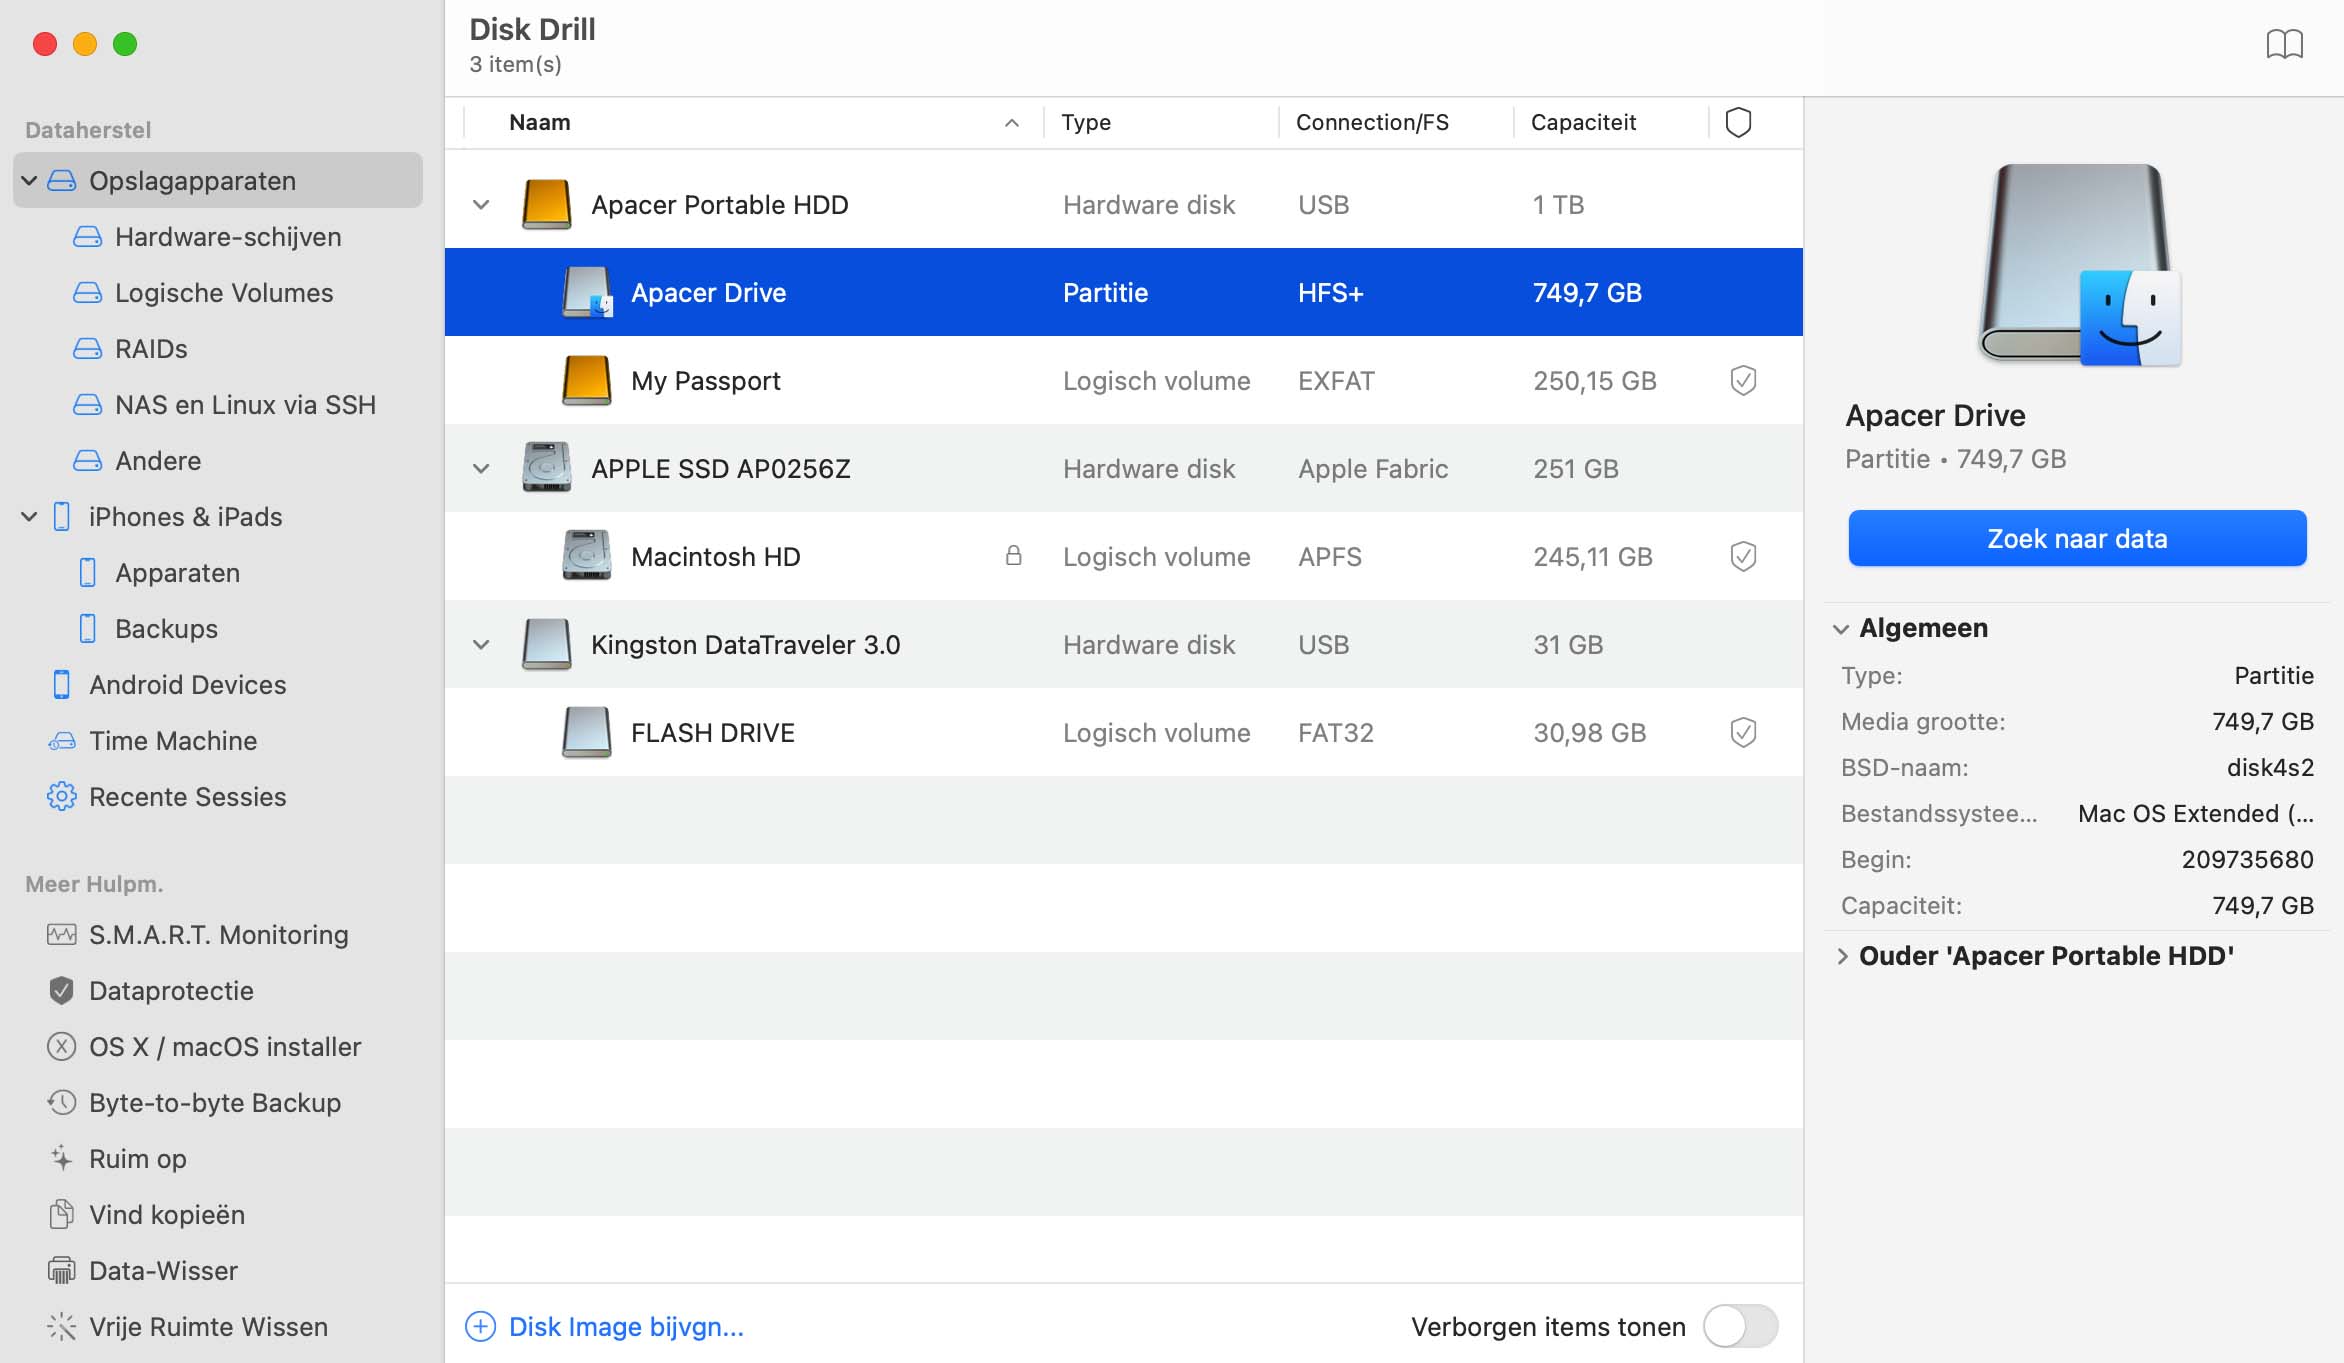This screenshot has width=2344, height=1363.
Task: Click the shield icon on Macintosh HD row
Action: pyautogui.click(x=1742, y=555)
